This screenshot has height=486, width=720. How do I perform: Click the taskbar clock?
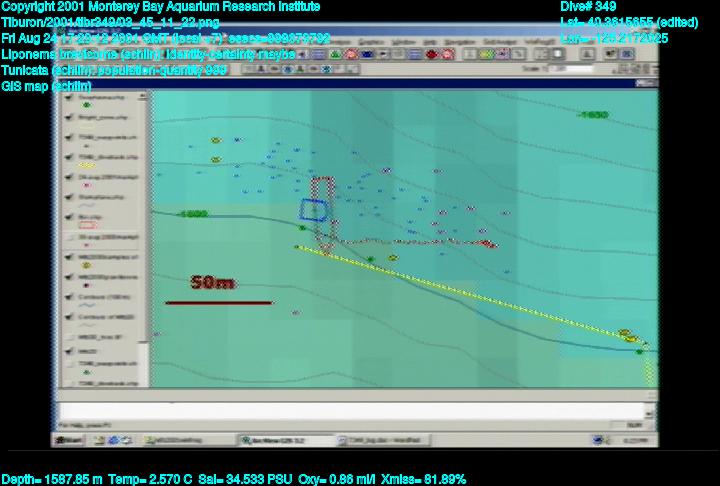(634, 441)
